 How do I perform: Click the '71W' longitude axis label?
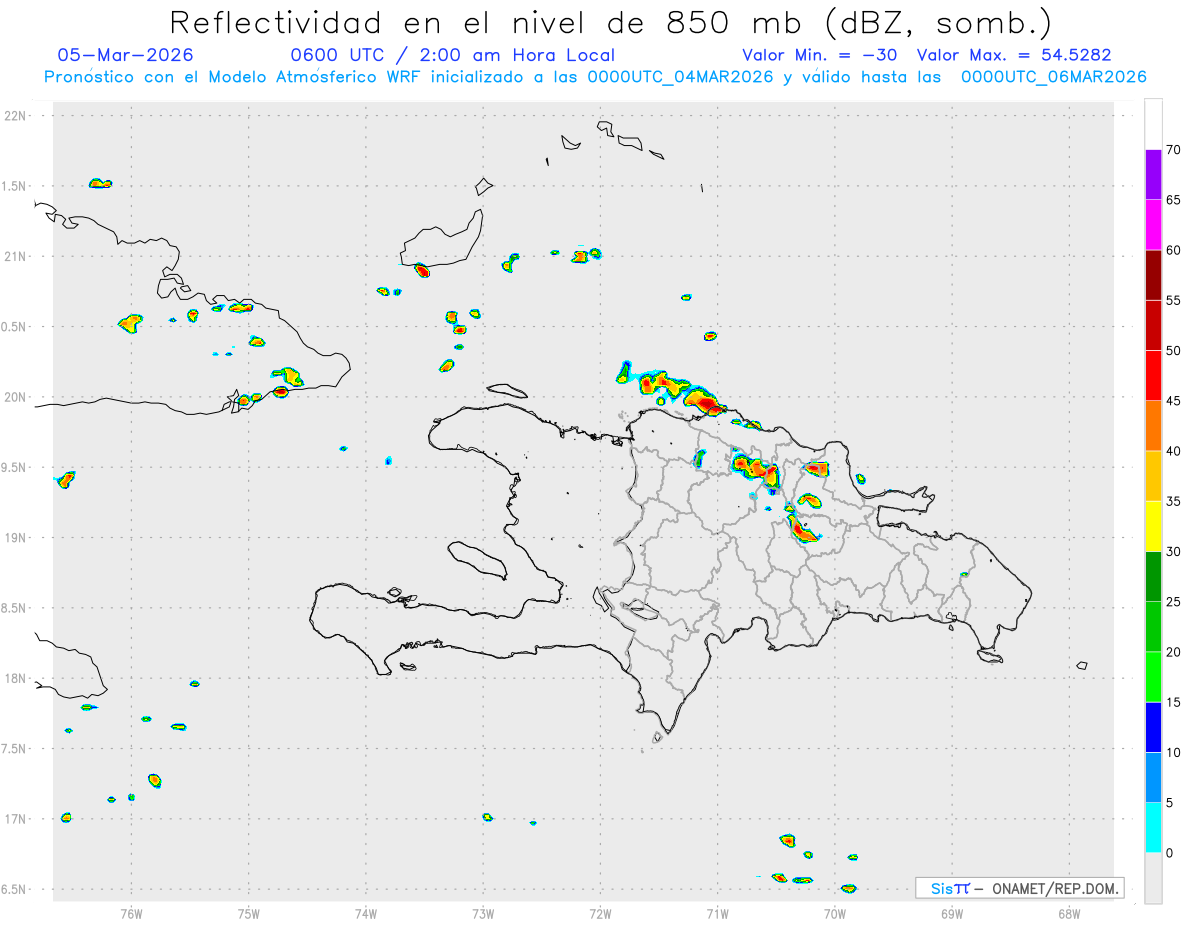[717, 913]
